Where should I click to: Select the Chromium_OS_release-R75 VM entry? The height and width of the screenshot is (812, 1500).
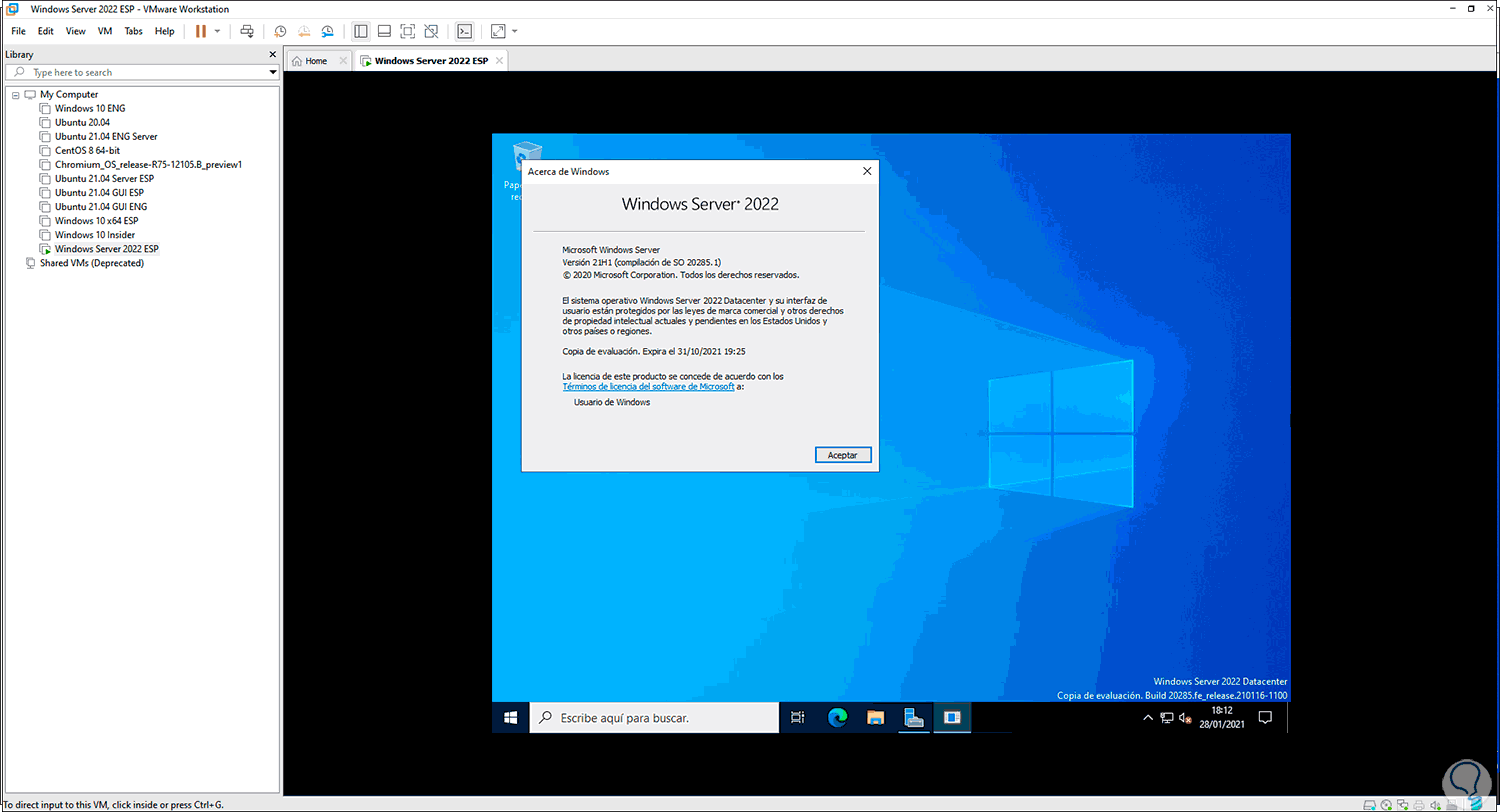click(x=149, y=164)
